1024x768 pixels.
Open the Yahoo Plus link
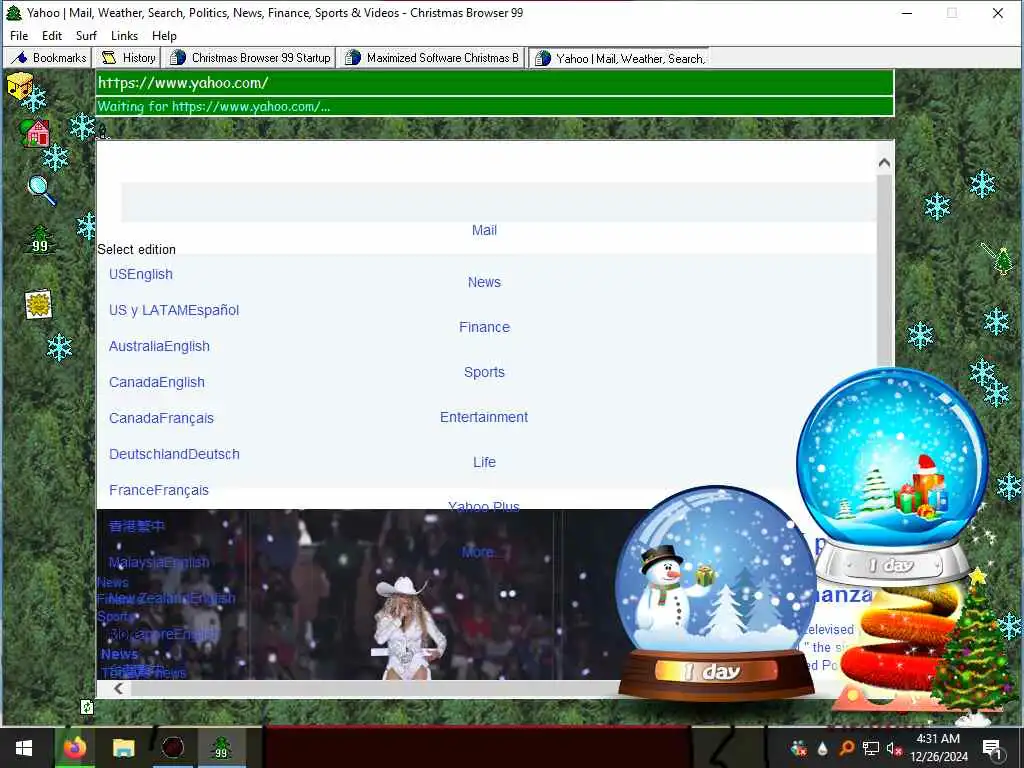(x=484, y=505)
